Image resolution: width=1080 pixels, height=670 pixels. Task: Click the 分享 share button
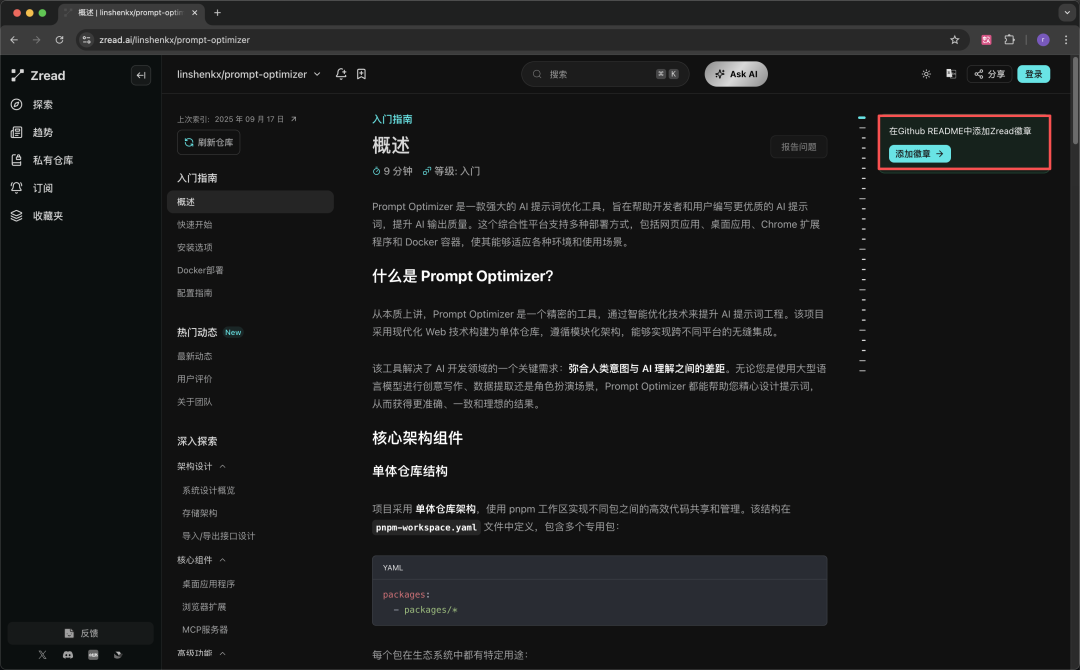(989, 74)
